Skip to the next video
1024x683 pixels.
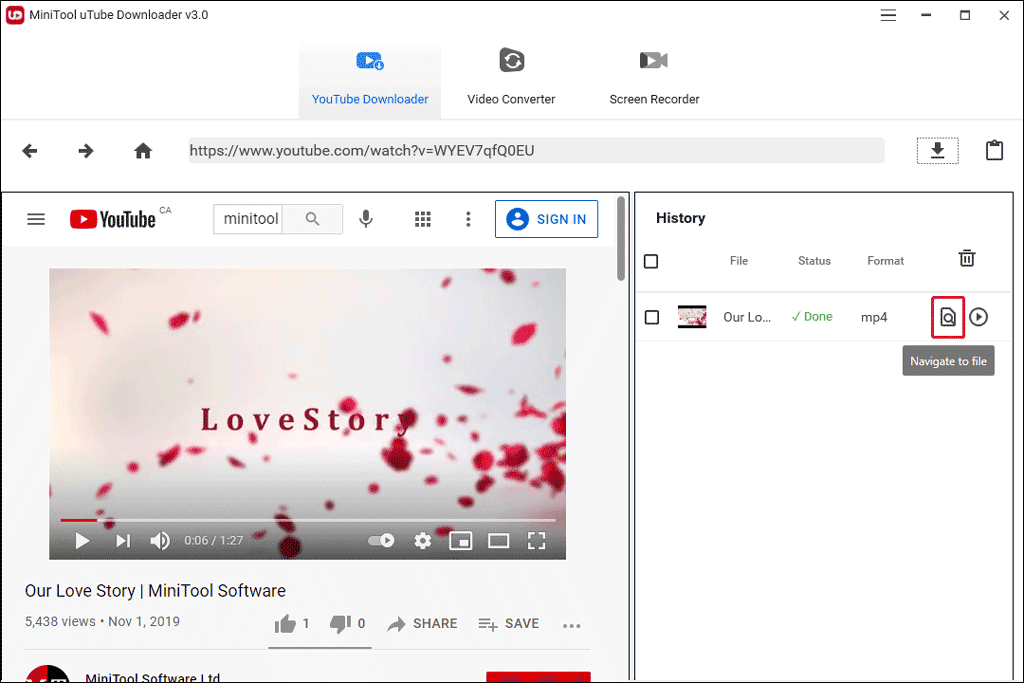tap(123, 541)
